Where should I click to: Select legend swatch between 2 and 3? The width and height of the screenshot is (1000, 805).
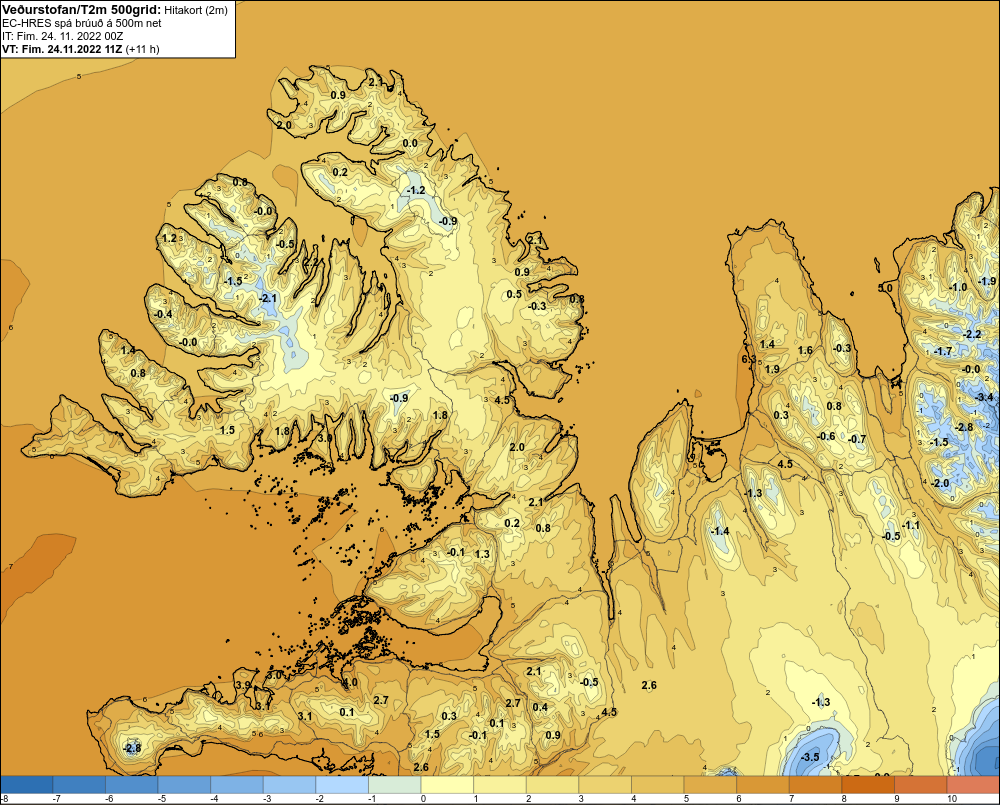point(552,785)
